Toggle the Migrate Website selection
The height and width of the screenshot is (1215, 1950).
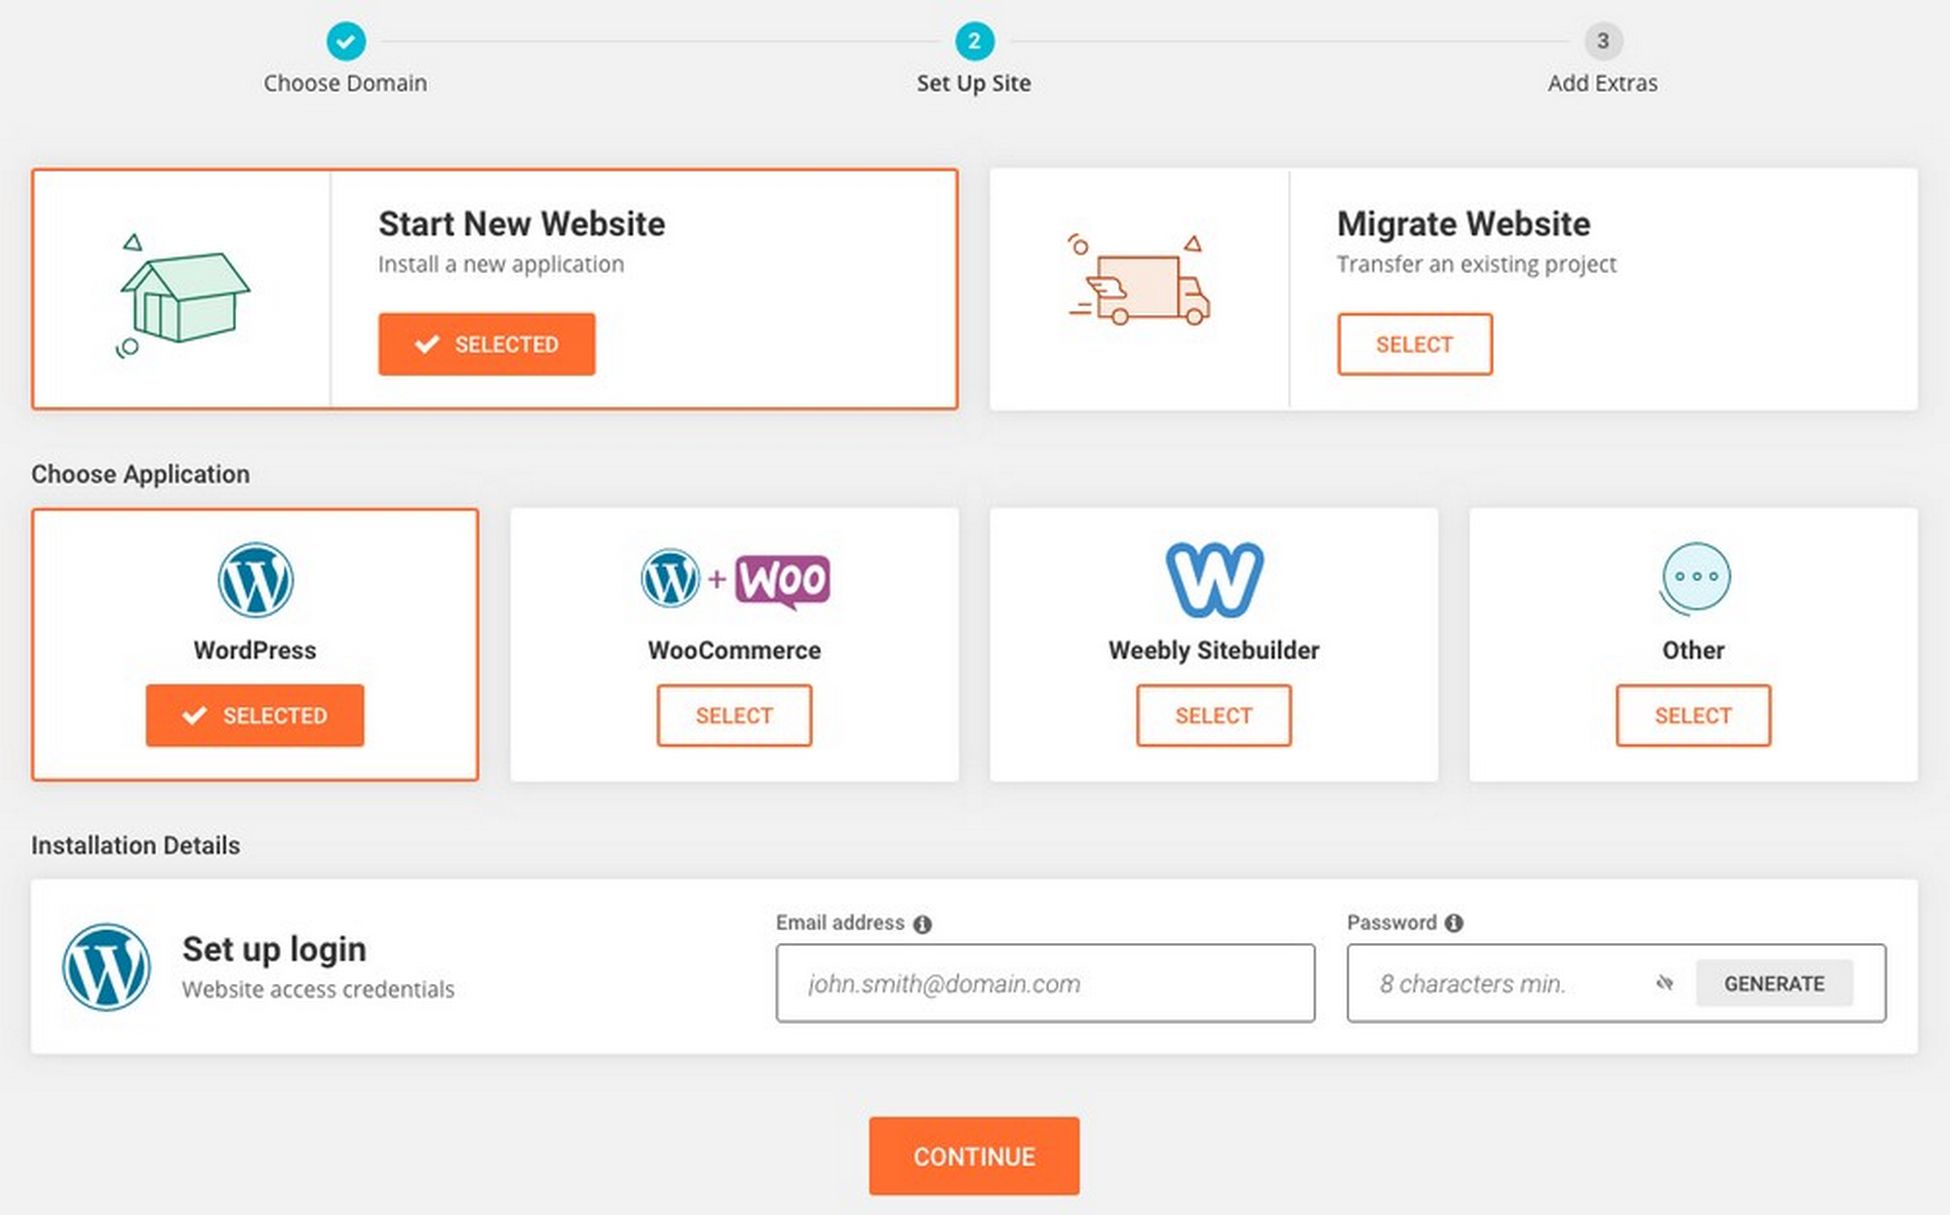(1412, 344)
